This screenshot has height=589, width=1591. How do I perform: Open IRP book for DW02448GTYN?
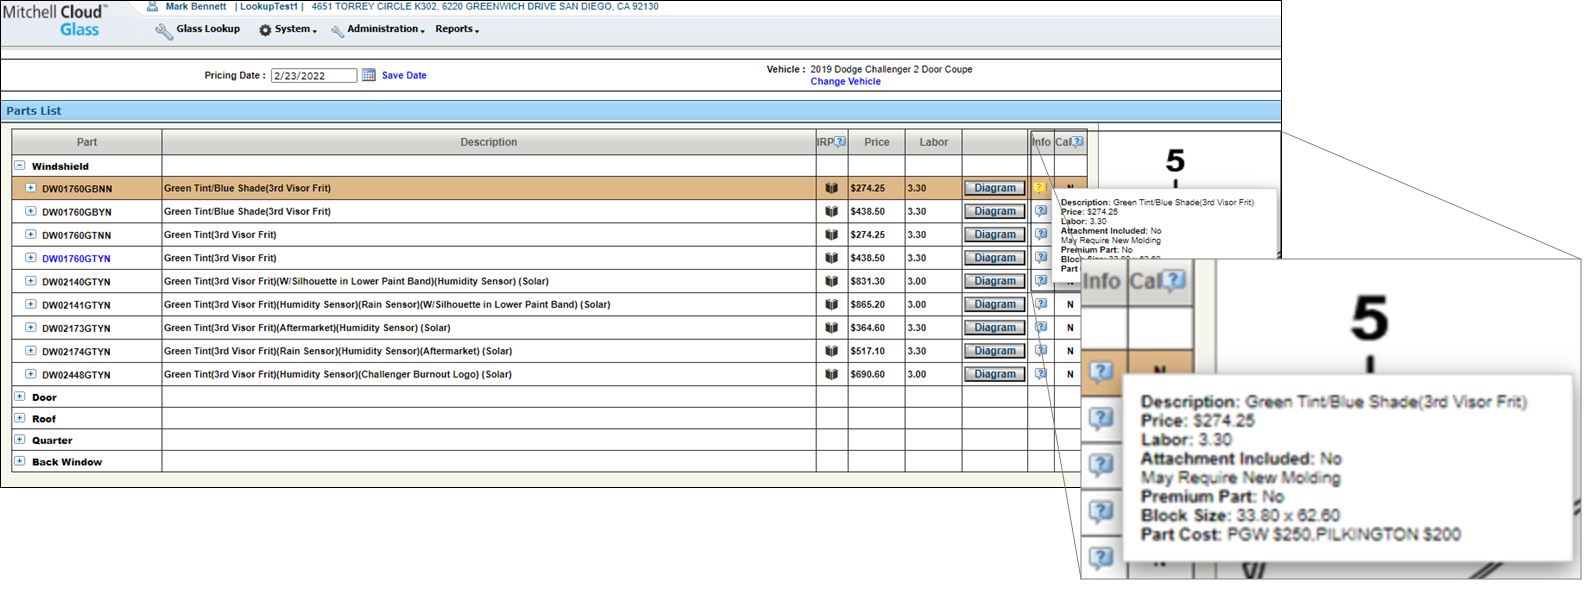point(831,374)
